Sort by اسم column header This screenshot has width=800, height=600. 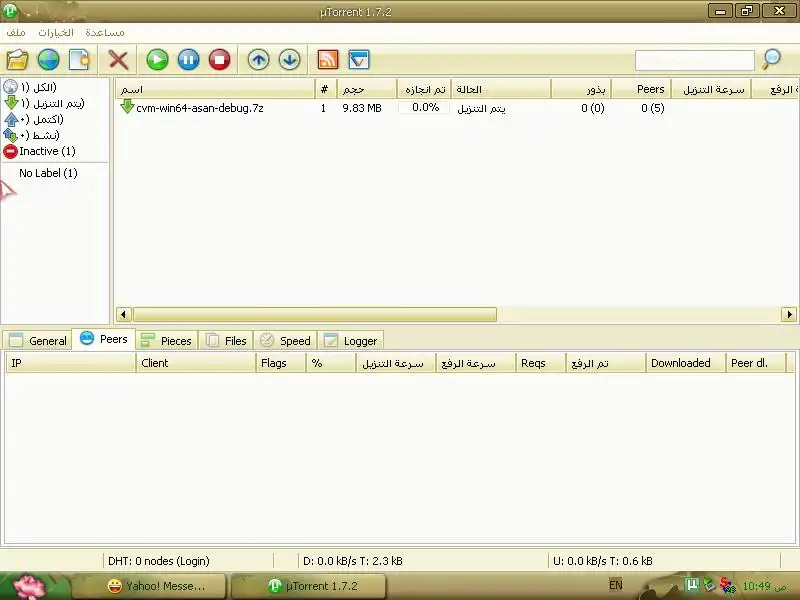(215, 89)
